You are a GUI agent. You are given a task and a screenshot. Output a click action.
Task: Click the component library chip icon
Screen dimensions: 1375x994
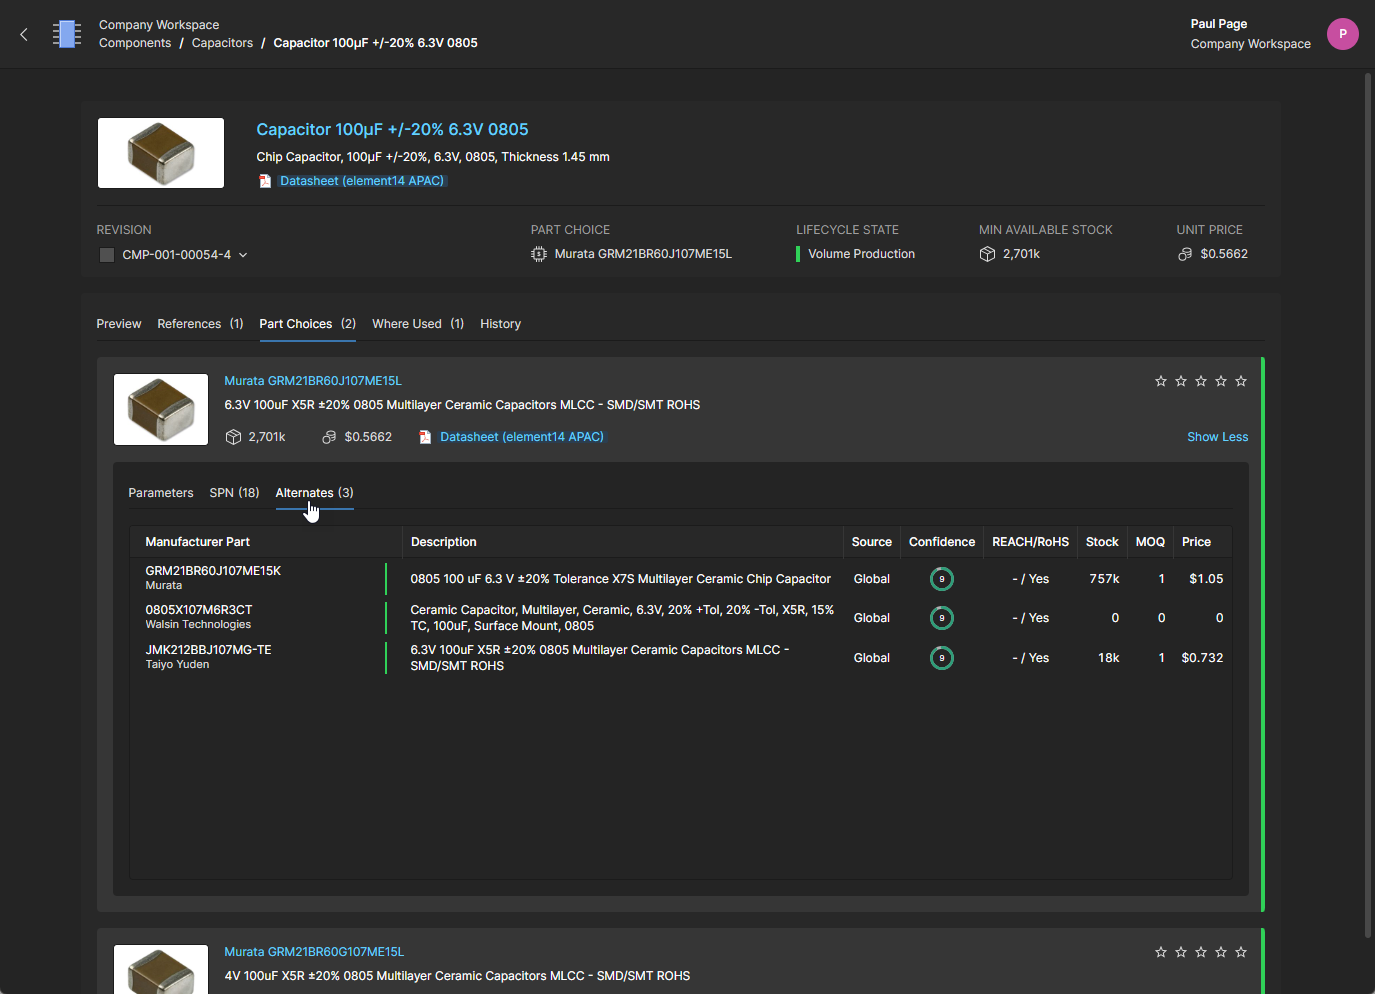pyautogui.click(x=67, y=34)
